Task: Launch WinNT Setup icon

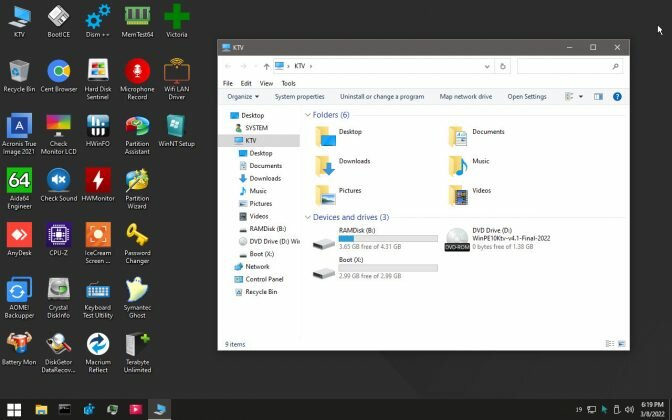Action: (177, 131)
